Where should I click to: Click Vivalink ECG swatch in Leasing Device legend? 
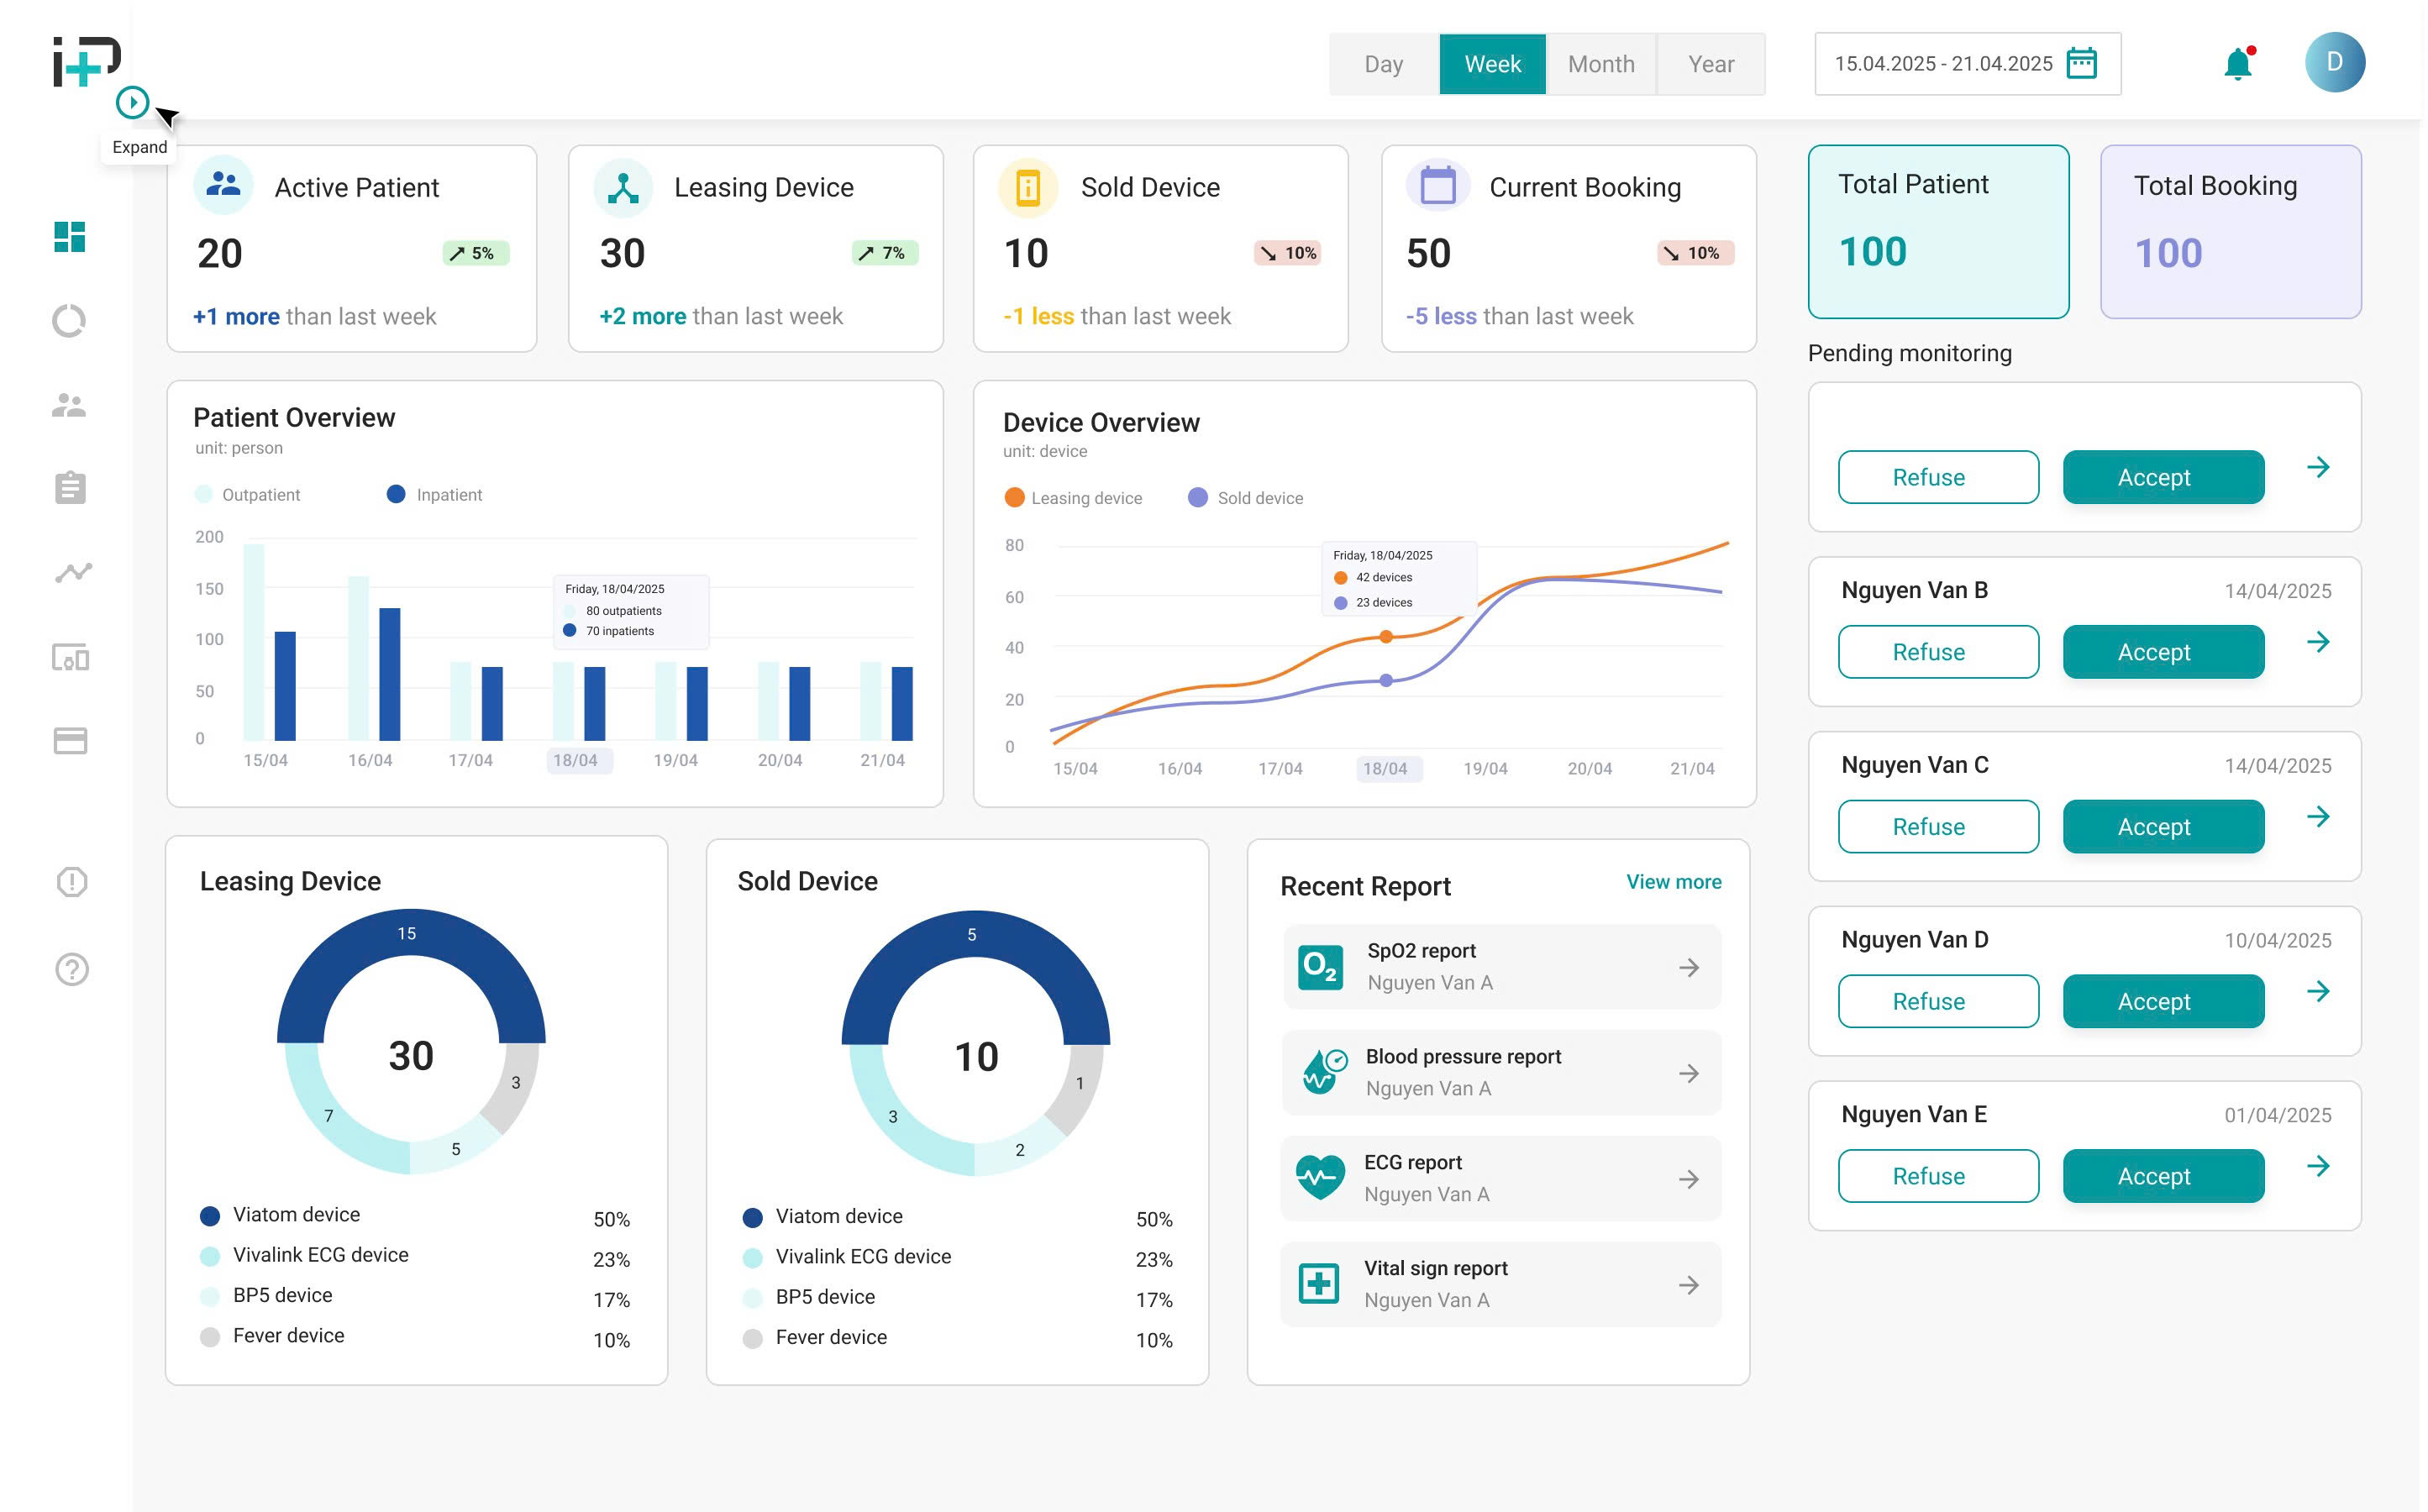[x=210, y=1256]
